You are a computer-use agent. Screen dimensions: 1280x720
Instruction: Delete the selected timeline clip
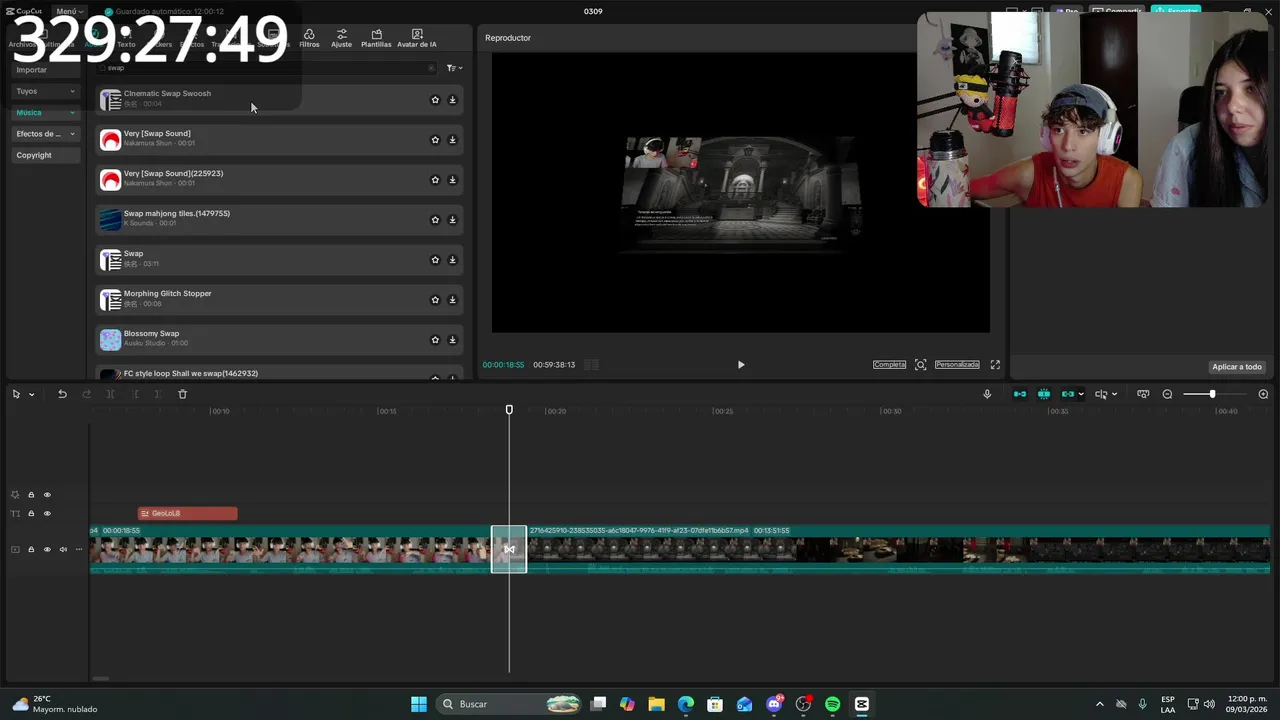point(182,394)
